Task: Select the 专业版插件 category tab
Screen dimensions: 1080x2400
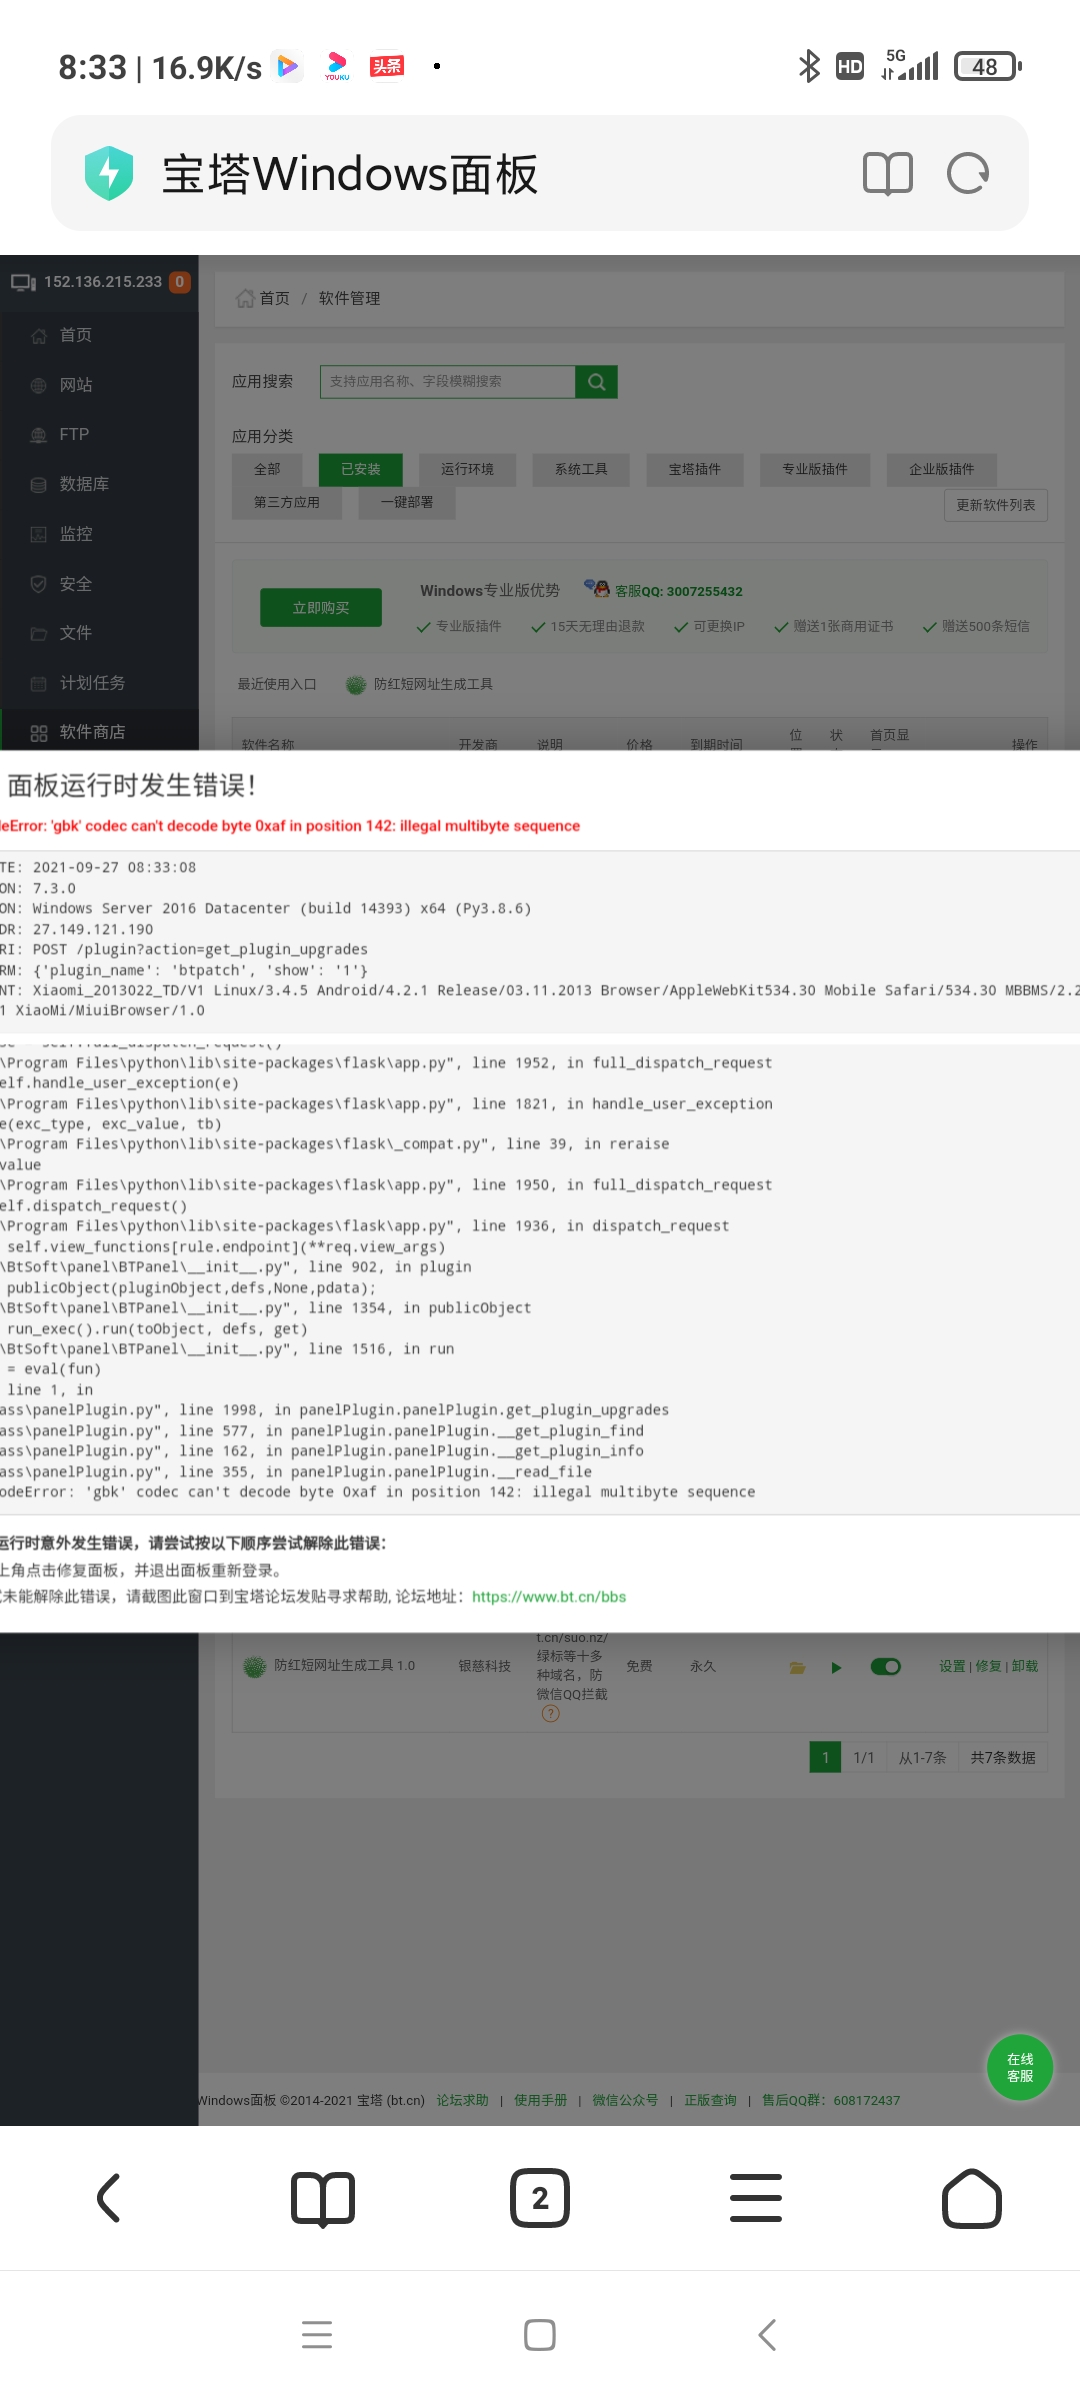Action: pyautogui.click(x=815, y=469)
